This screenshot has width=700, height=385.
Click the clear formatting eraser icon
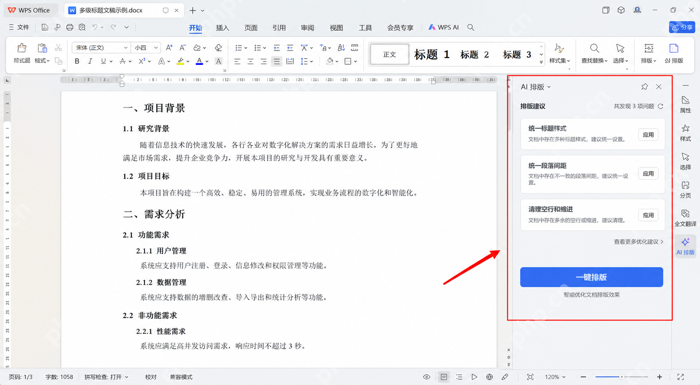218,48
